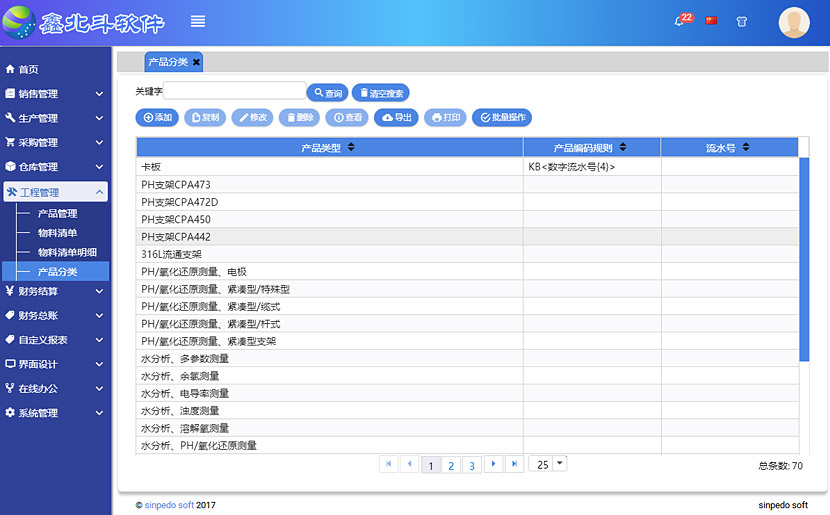This screenshot has height=515, width=830.
Task: Select 产品分类 submenu item
Action: 57,272
